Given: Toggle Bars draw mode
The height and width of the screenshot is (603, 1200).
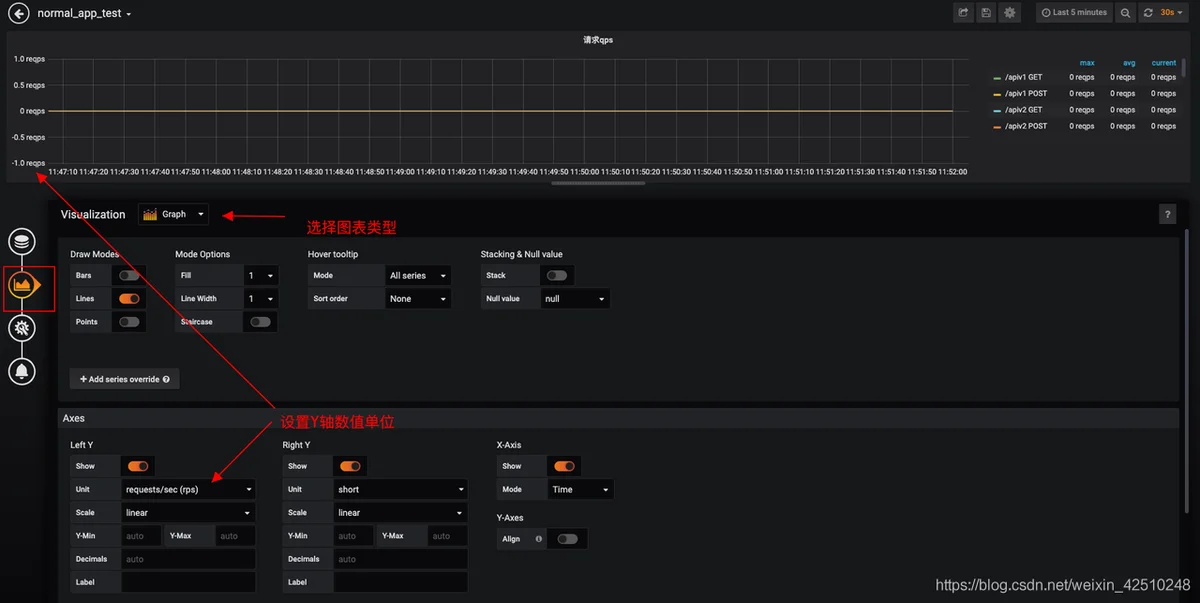Looking at the screenshot, I should click(x=129, y=275).
